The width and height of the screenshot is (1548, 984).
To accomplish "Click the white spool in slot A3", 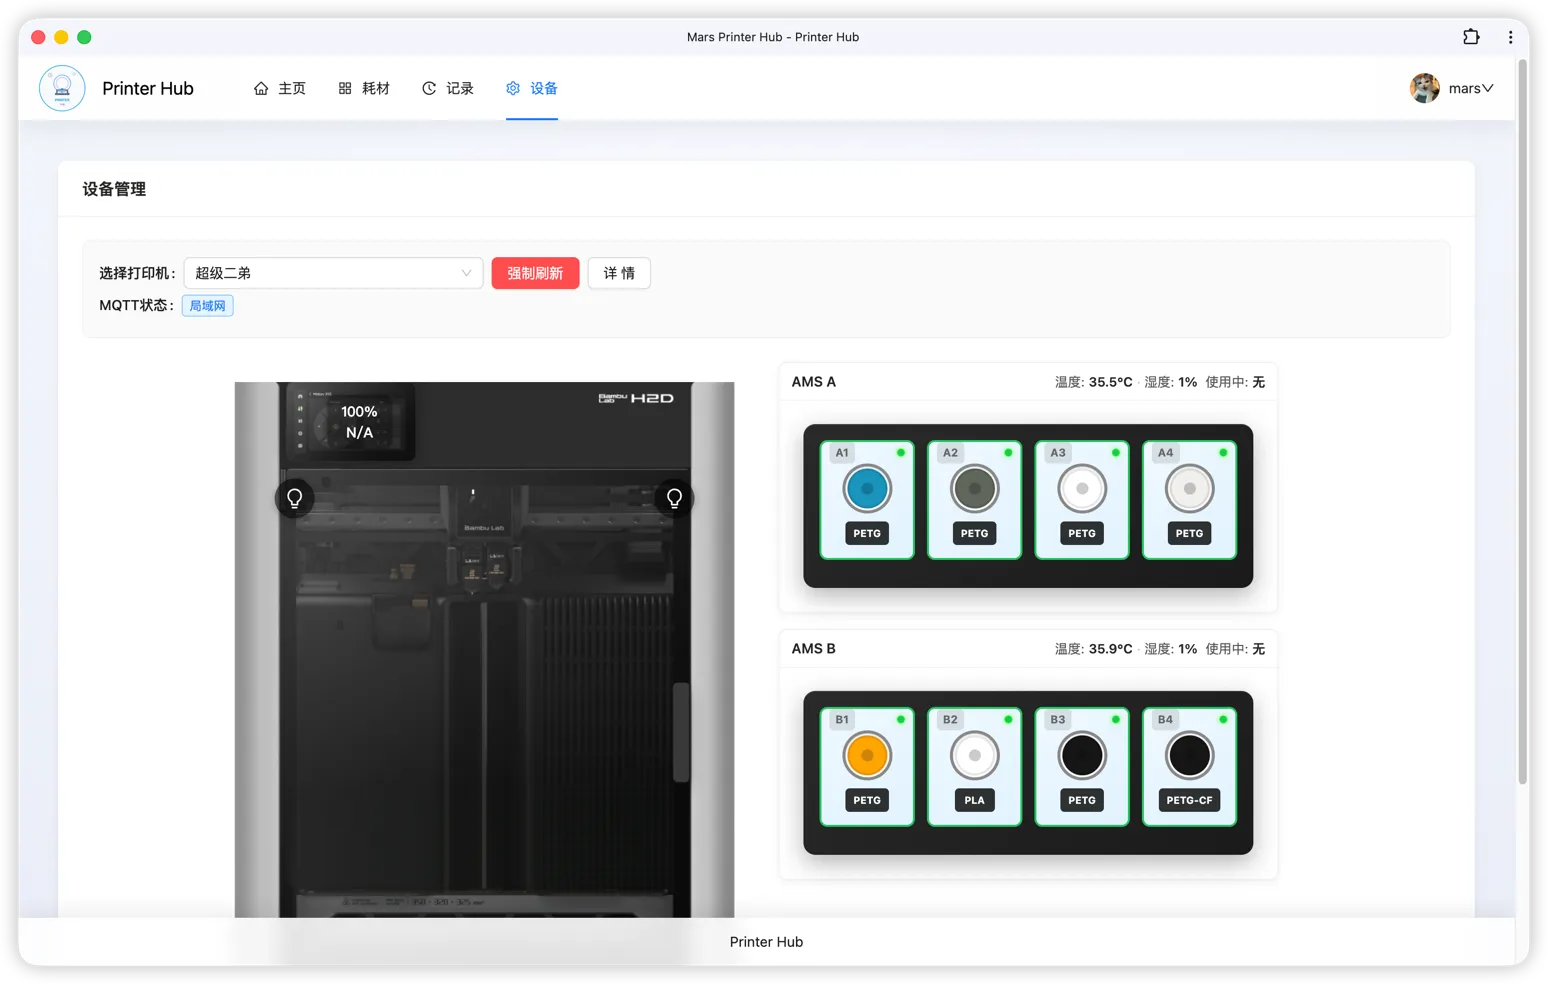I will [1082, 489].
